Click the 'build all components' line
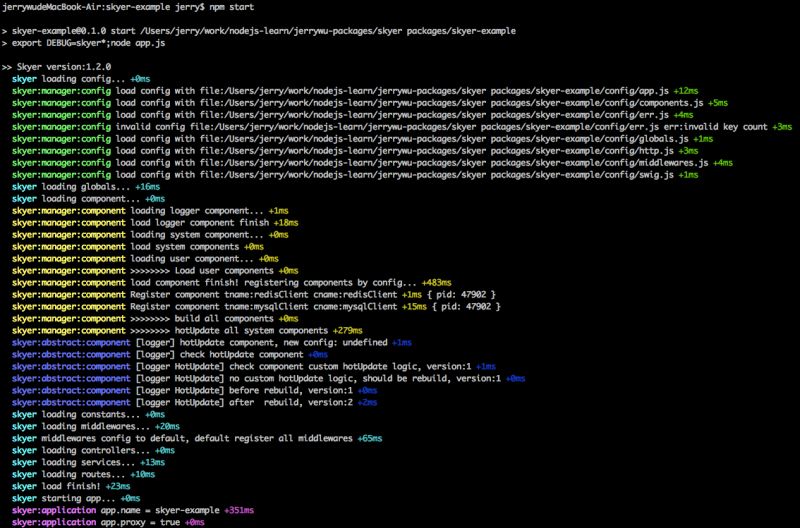This screenshot has height=528, width=800. point(155,319)
